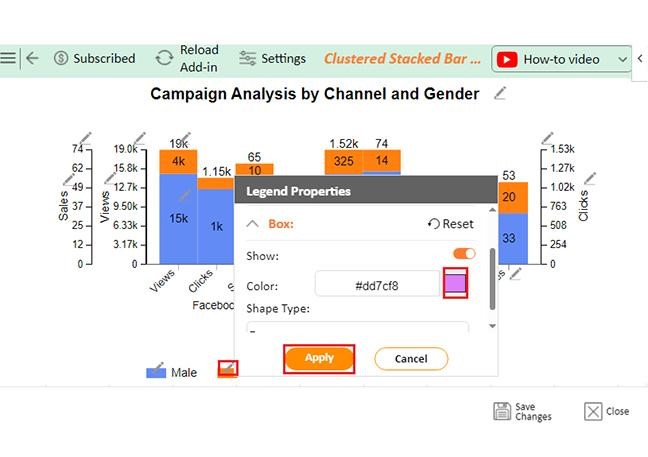Click the back arrow icon

tap(32, 58)
